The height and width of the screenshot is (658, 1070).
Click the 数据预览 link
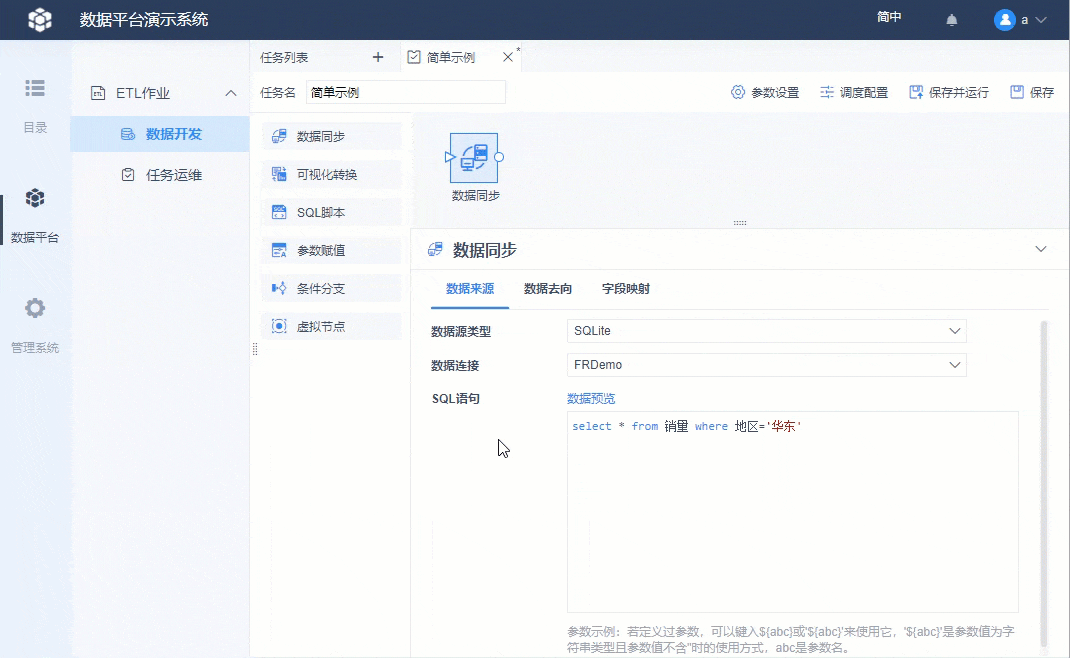(x=591, y=399)
